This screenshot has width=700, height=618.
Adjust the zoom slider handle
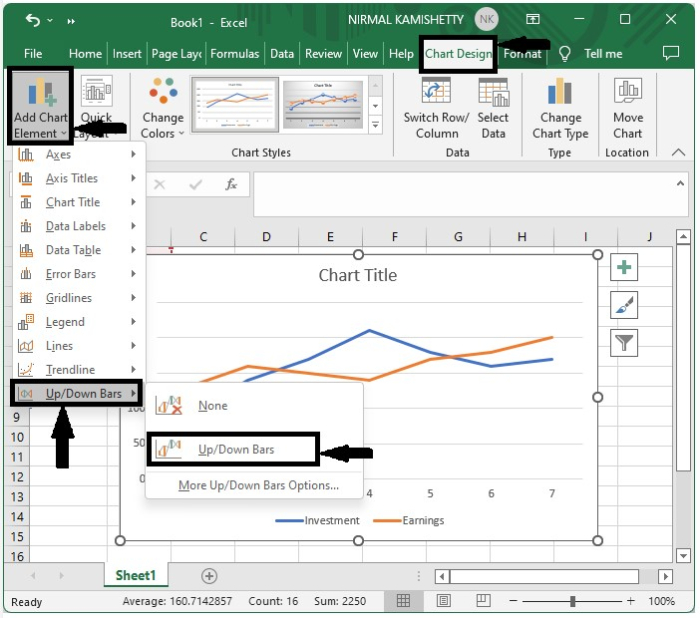coord(572,601)
